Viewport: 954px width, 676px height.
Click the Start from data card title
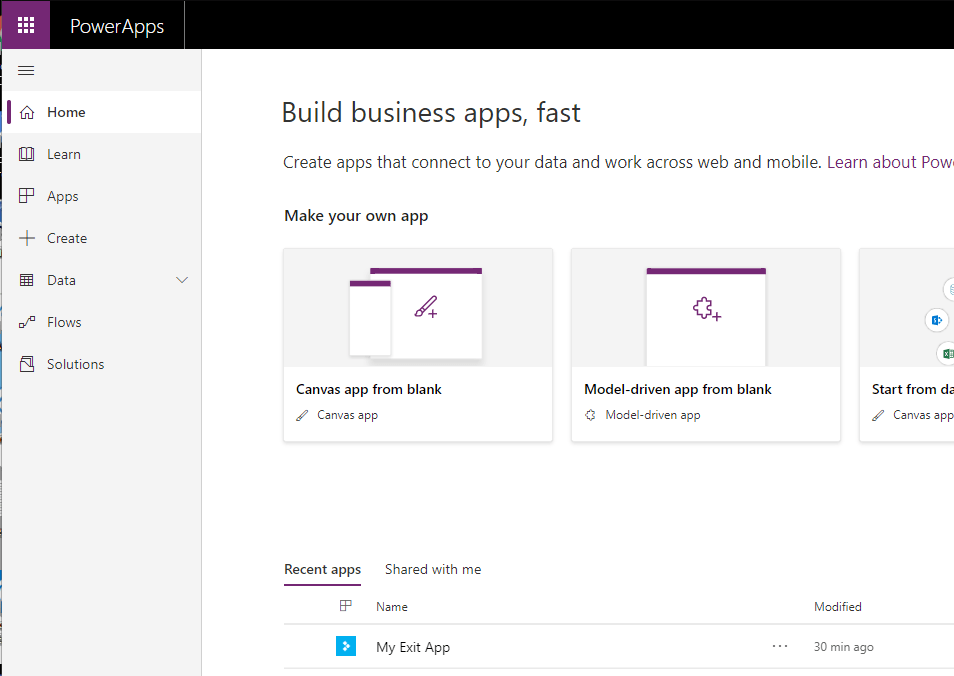[x=913, y=389]
